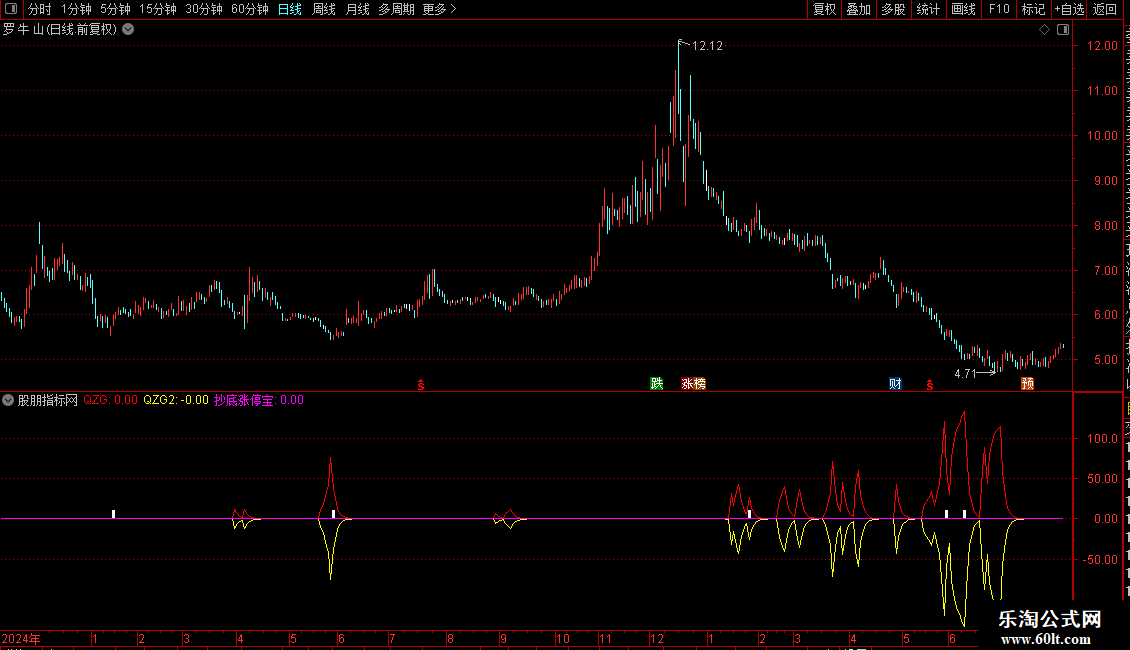Switch to 日线 daily chart
The width and height of the screenshot is (1130, 650).
pyautogui.click(x=290, y=9)
